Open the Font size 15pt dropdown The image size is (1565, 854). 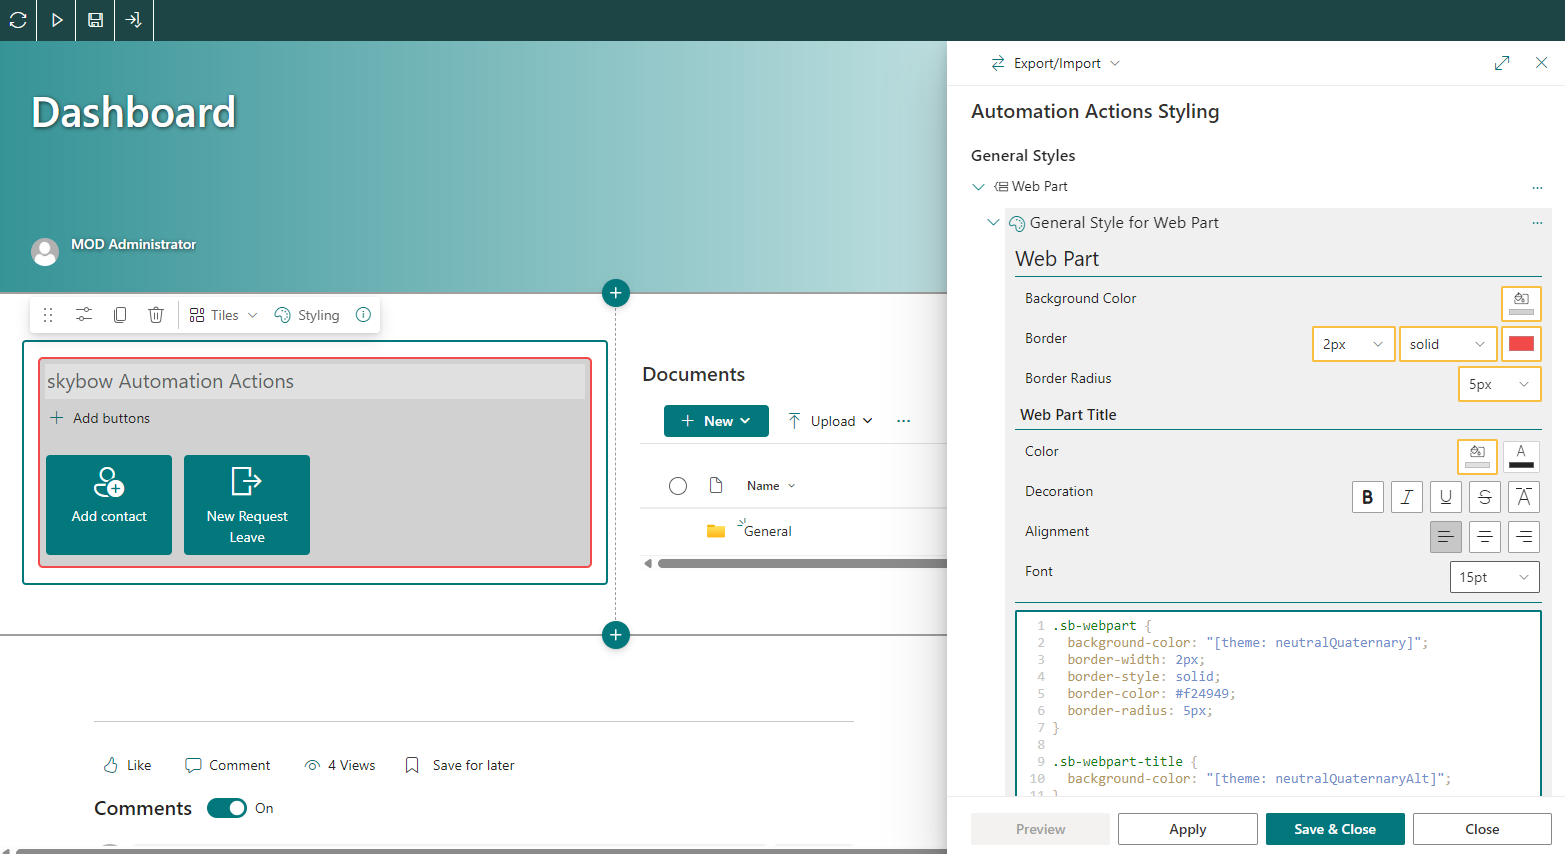tap(1494, 577)
